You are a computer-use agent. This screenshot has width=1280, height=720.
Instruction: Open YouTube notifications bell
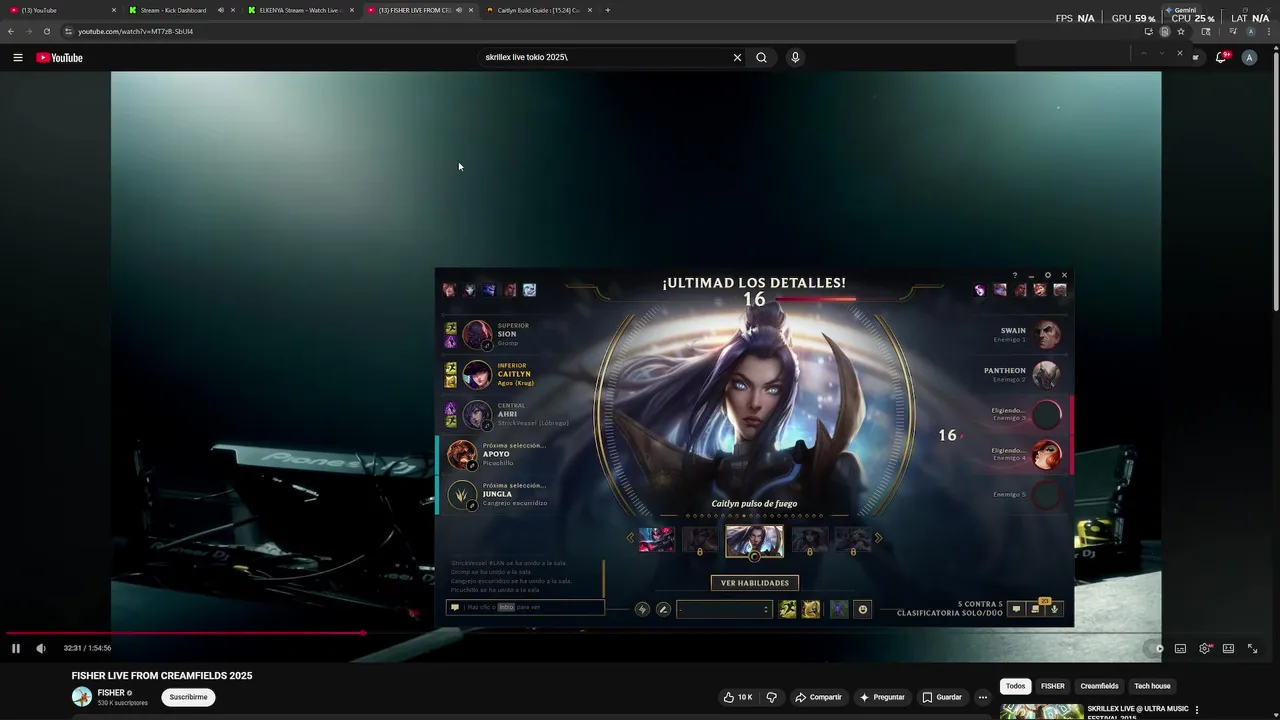click(1221, 57)
